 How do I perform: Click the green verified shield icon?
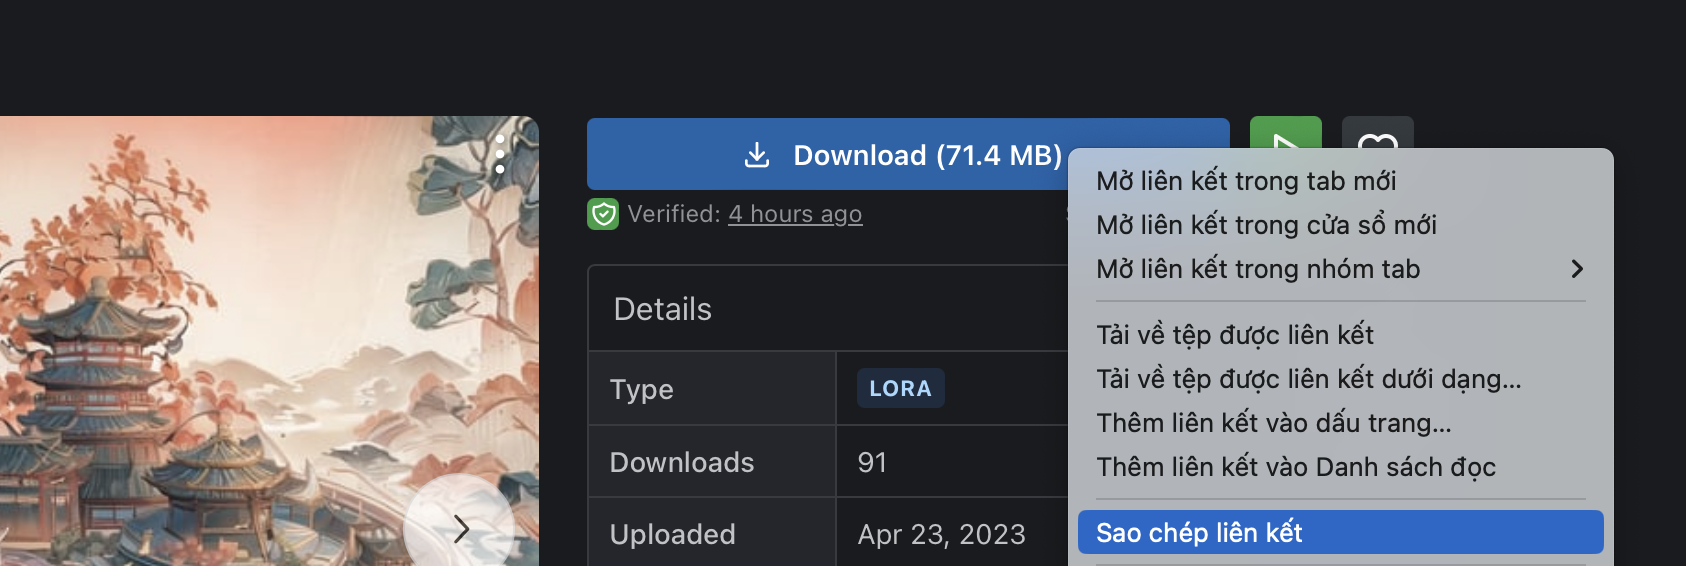tap(603, 214)
